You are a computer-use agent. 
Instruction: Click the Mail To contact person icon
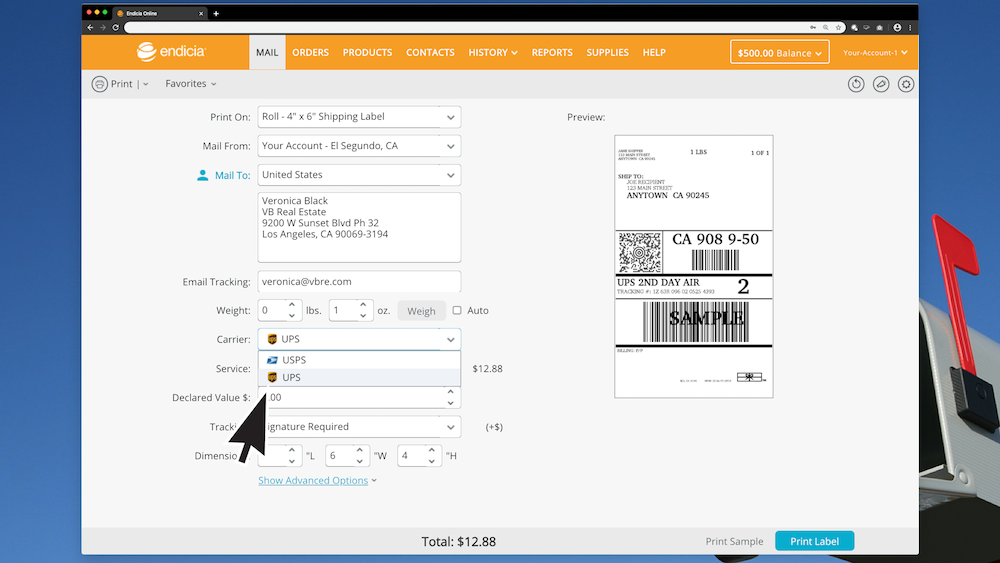(x=203, y=175)
